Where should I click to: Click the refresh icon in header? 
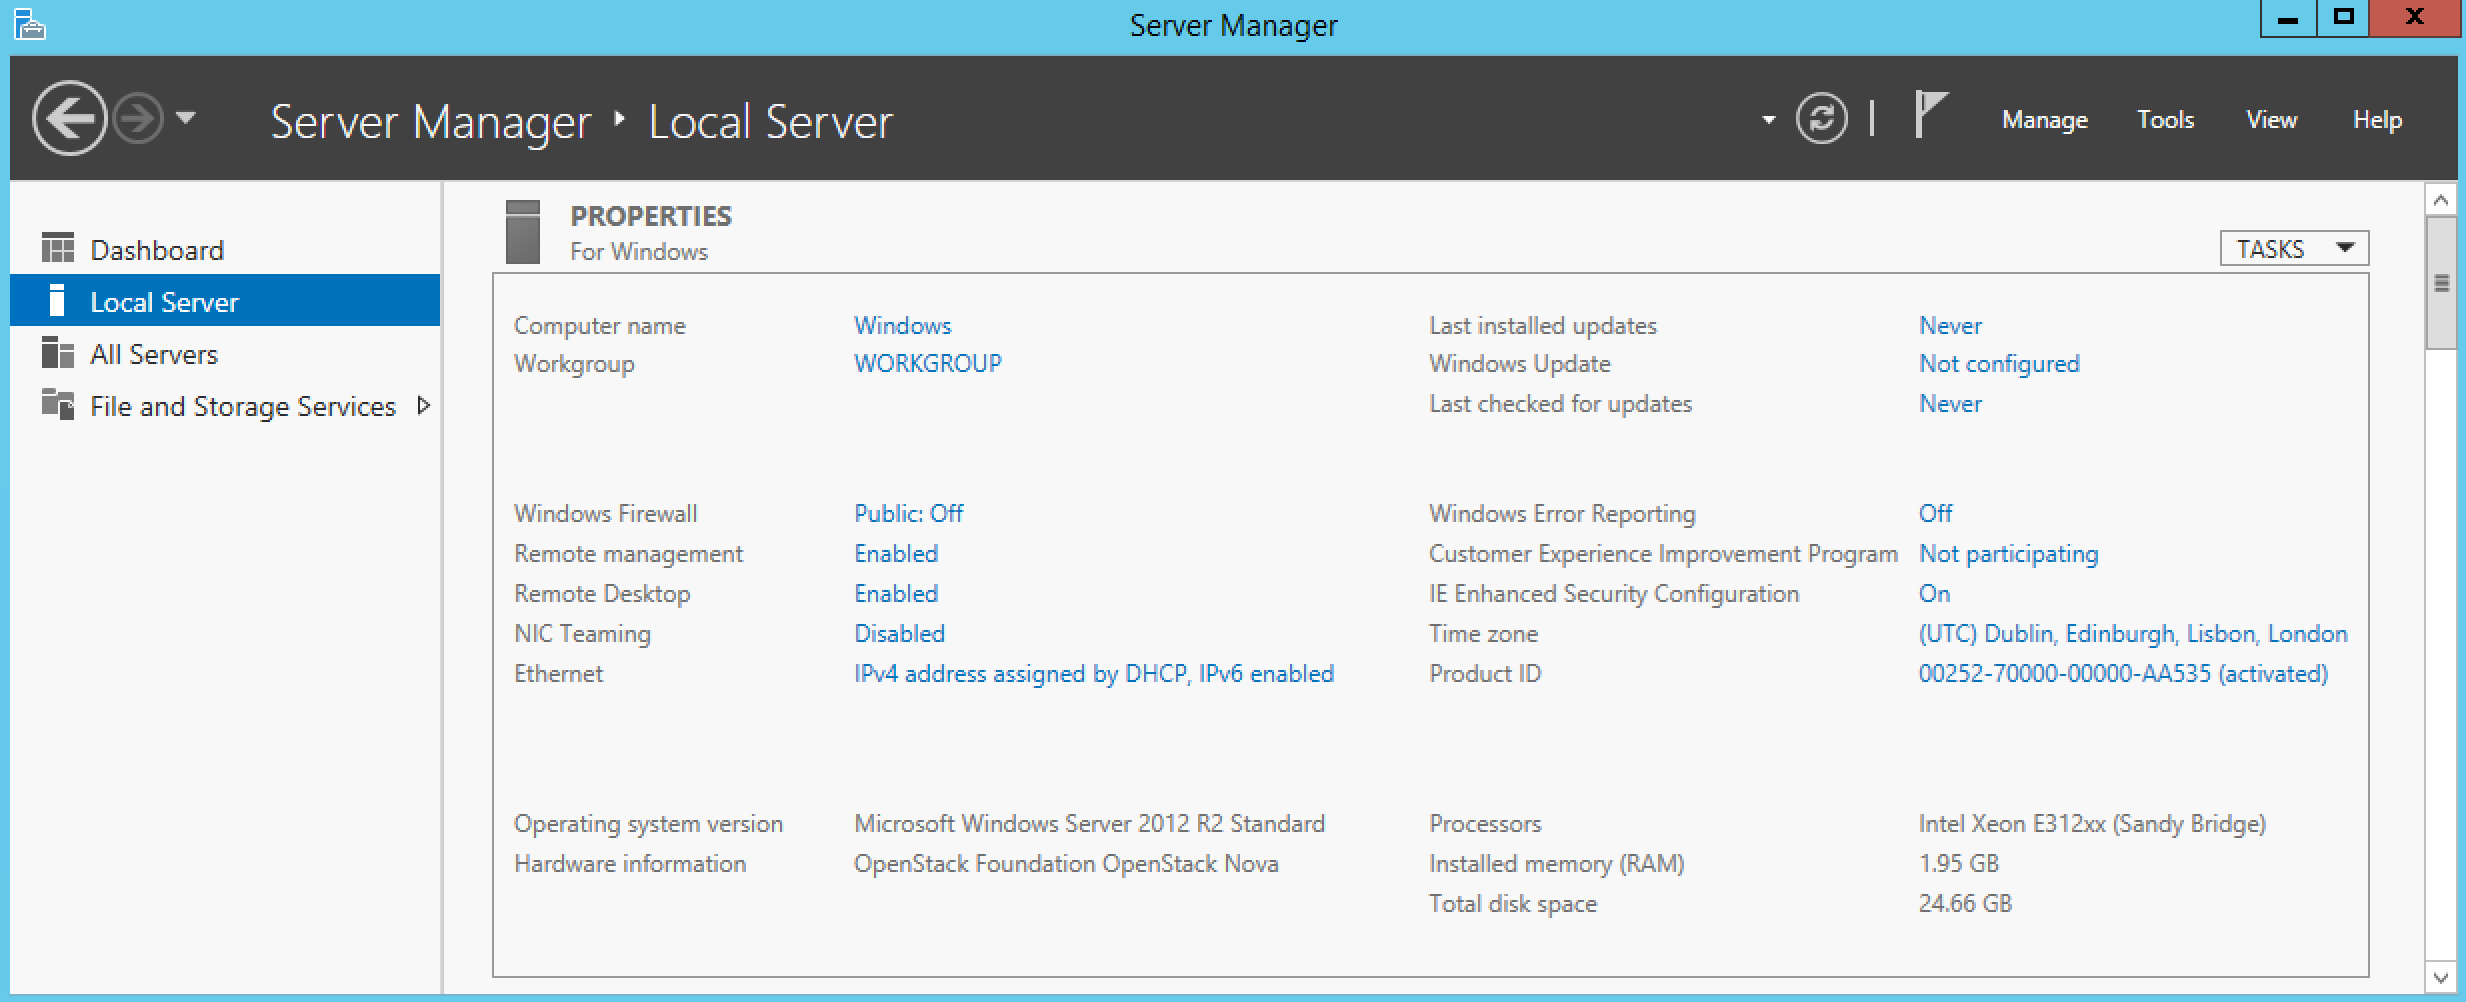(1821, 119)
